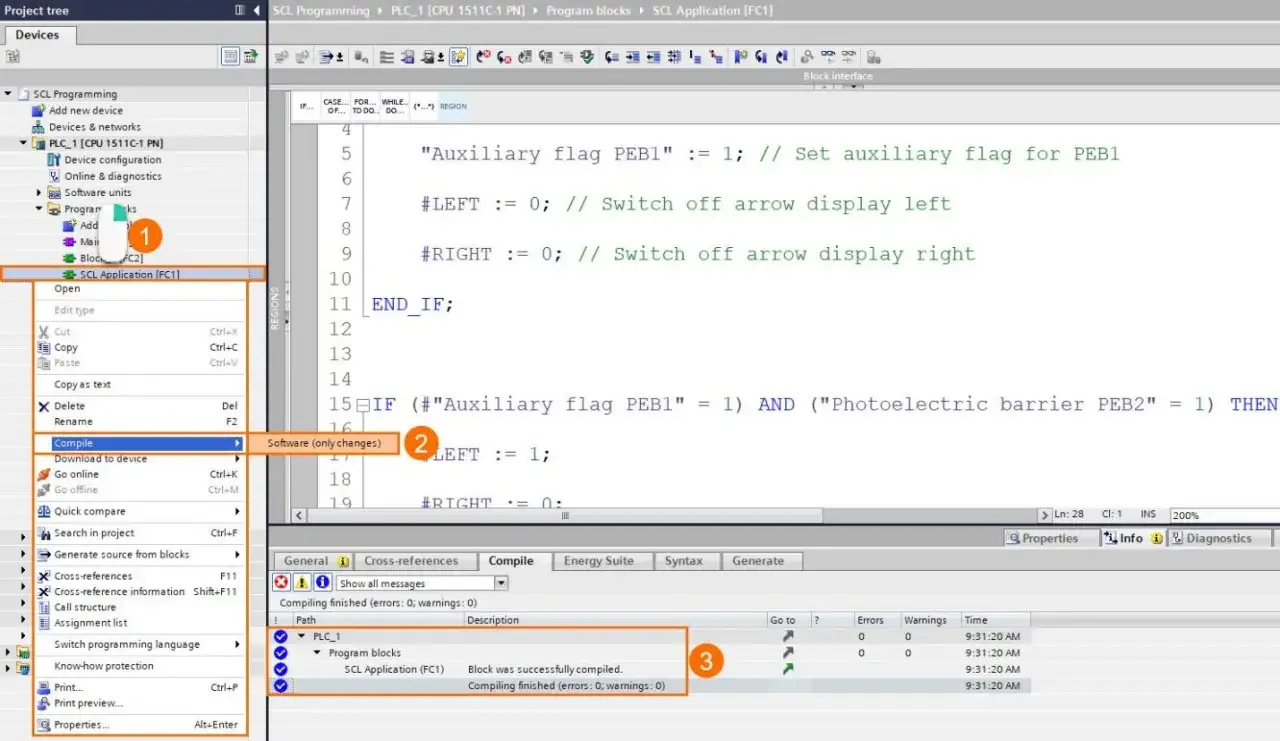Switch to the Syntax tab

click(684, 561)
